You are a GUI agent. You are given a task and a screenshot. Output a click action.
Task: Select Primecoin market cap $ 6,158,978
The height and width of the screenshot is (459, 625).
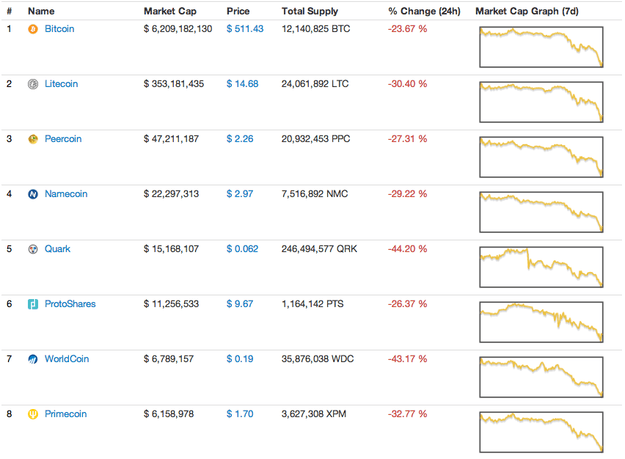pos(169,414)
